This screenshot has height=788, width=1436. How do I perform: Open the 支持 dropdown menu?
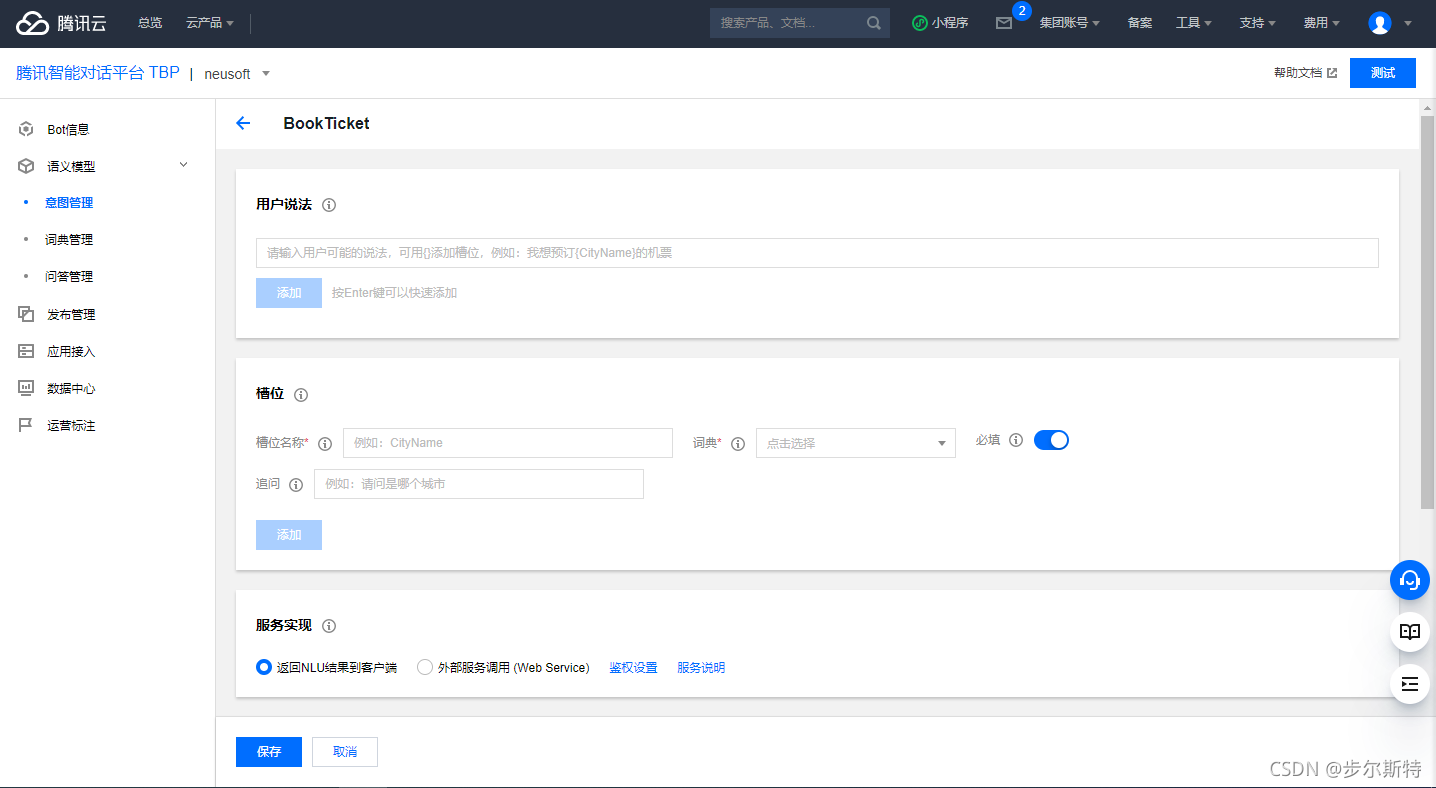coord(1258,23)
